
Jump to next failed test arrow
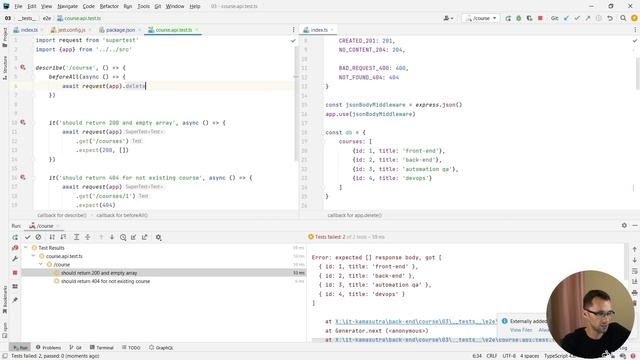pos(112,237)
